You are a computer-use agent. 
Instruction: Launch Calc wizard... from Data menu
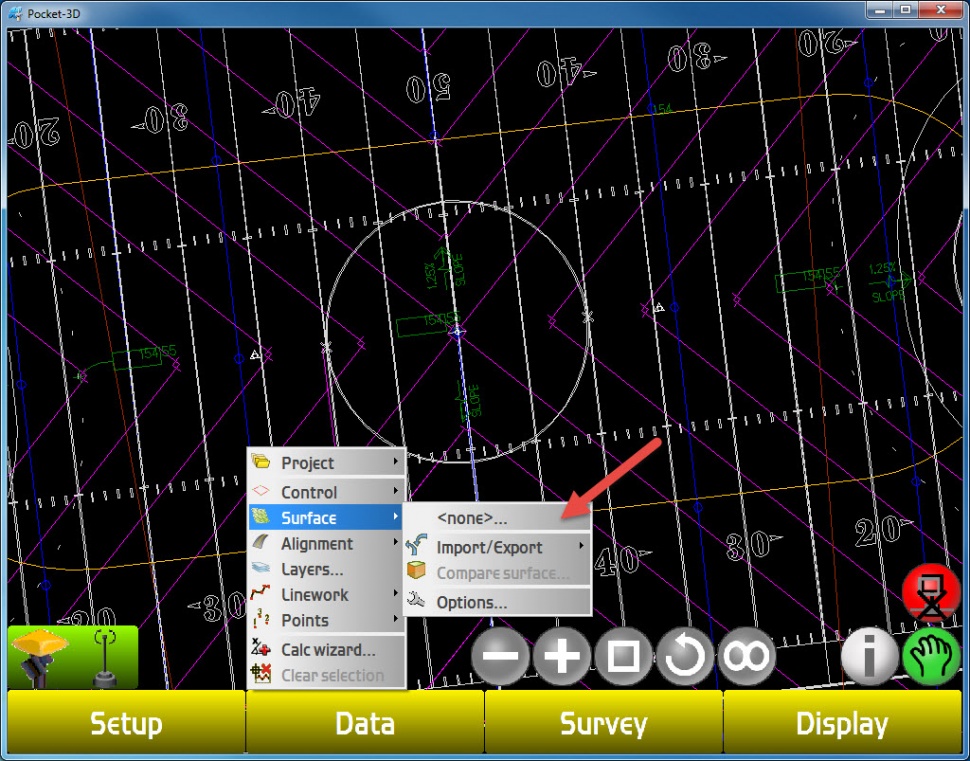(326, 650)
